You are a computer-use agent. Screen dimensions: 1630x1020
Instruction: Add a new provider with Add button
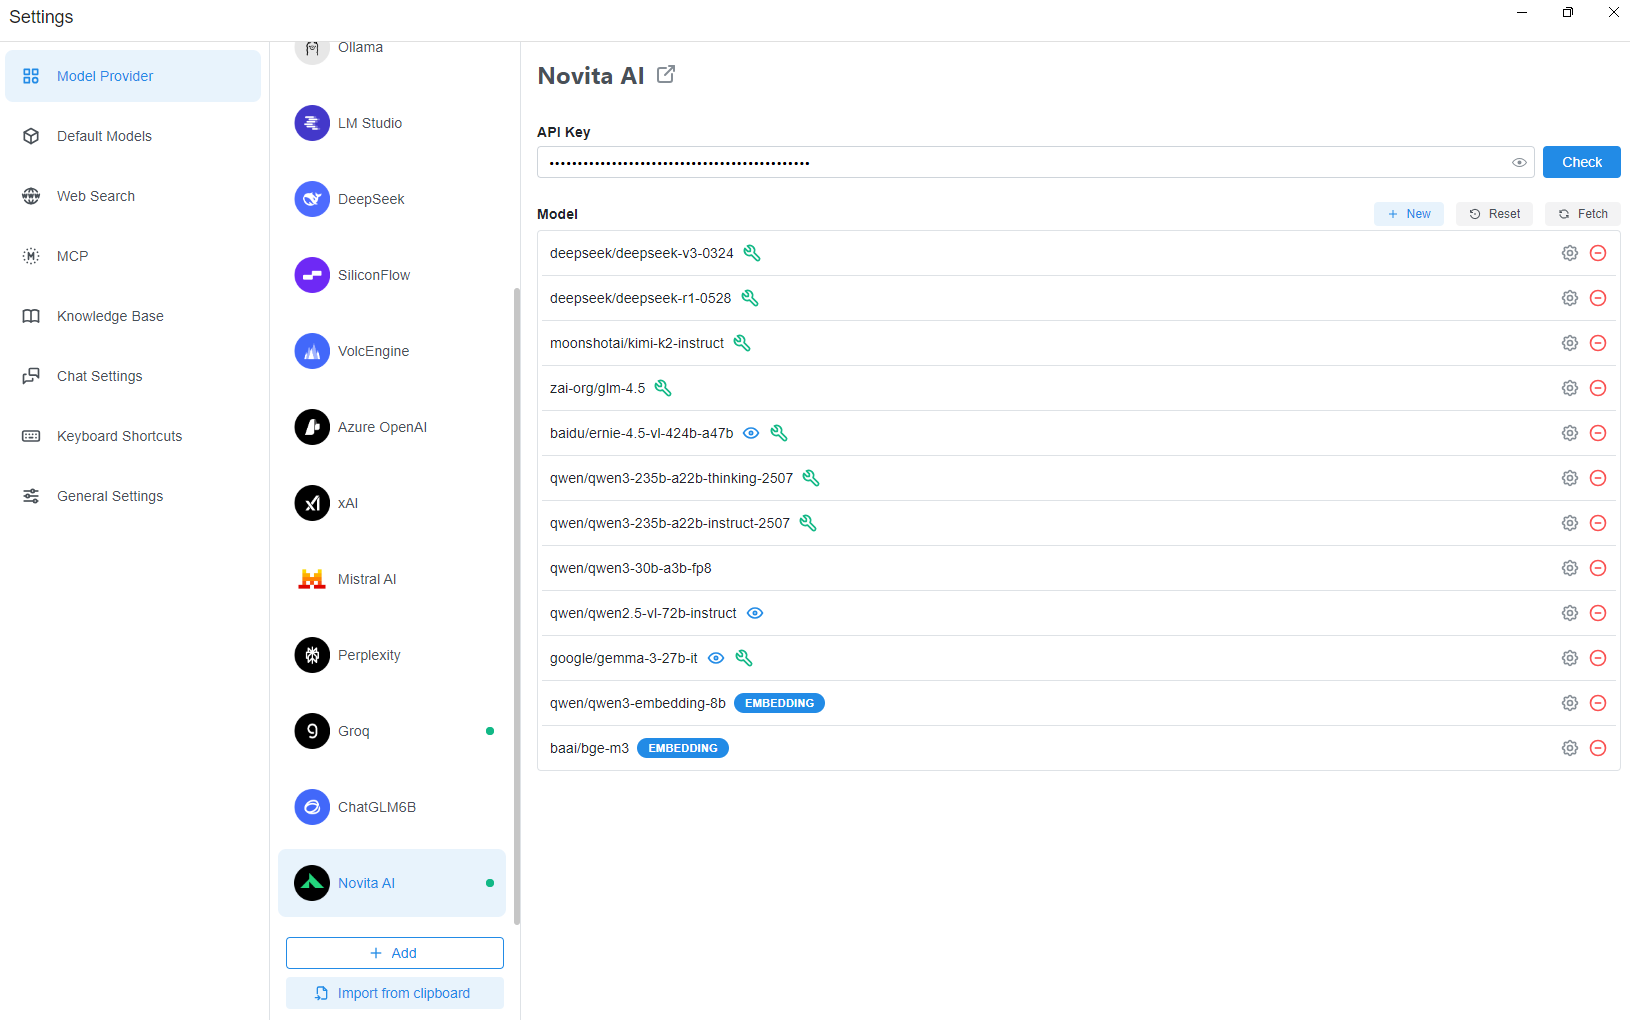[395, 953]
